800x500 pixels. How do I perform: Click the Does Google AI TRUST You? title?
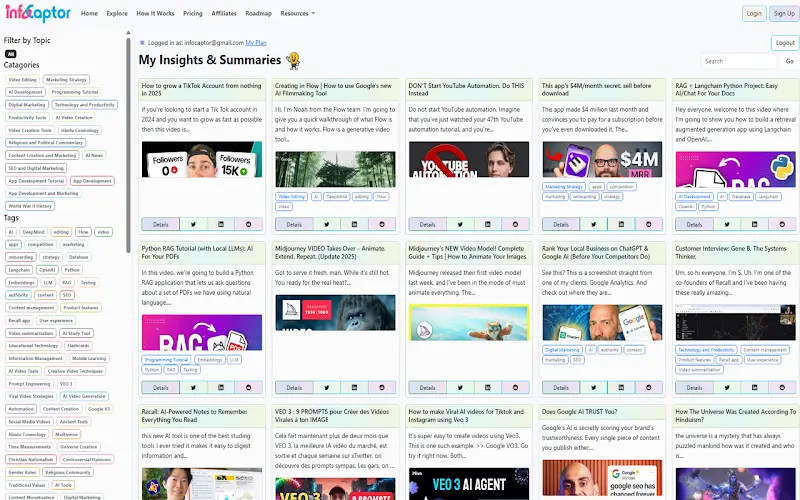point(579,412)
